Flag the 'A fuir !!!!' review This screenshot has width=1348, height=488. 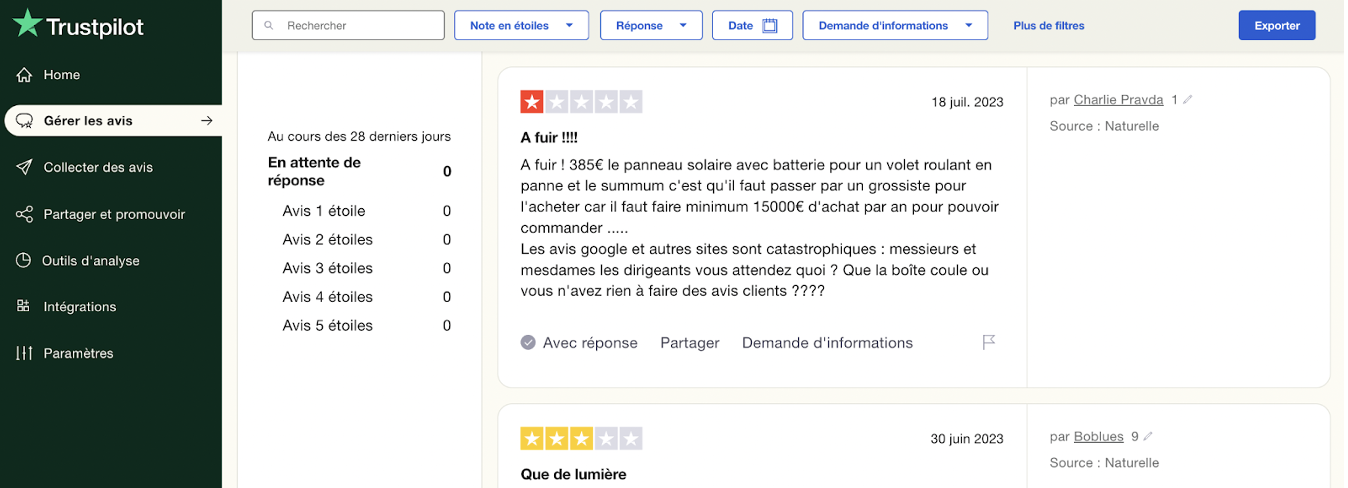tap(988, 342)
